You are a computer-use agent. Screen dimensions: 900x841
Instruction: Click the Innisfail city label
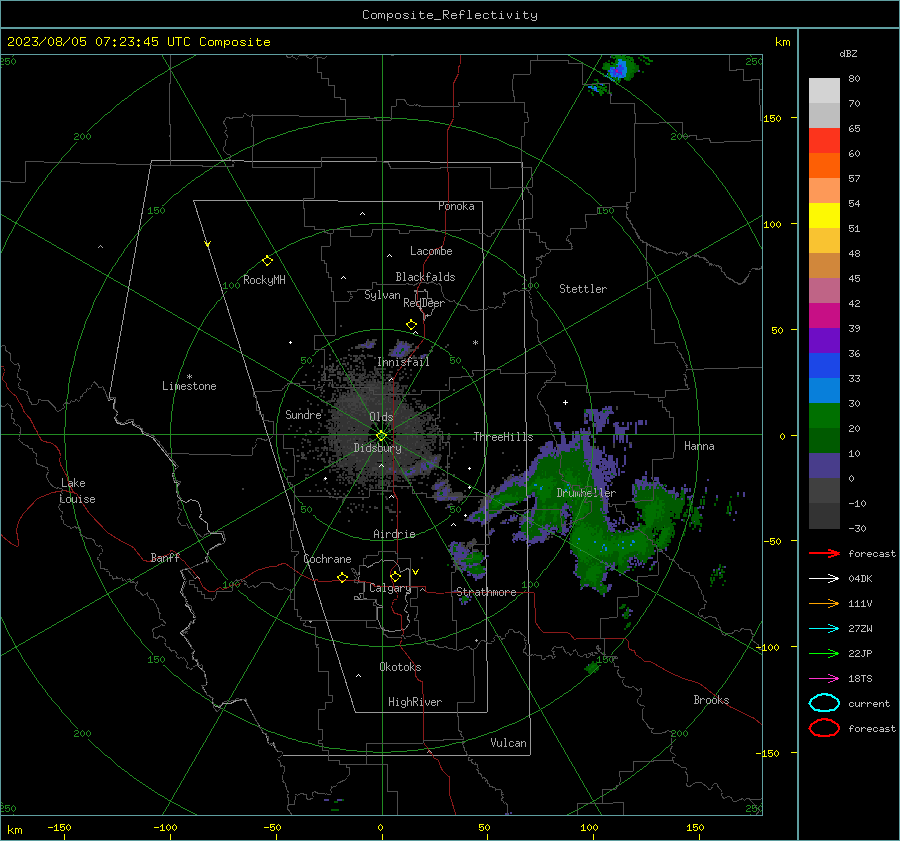coord(403,362)
